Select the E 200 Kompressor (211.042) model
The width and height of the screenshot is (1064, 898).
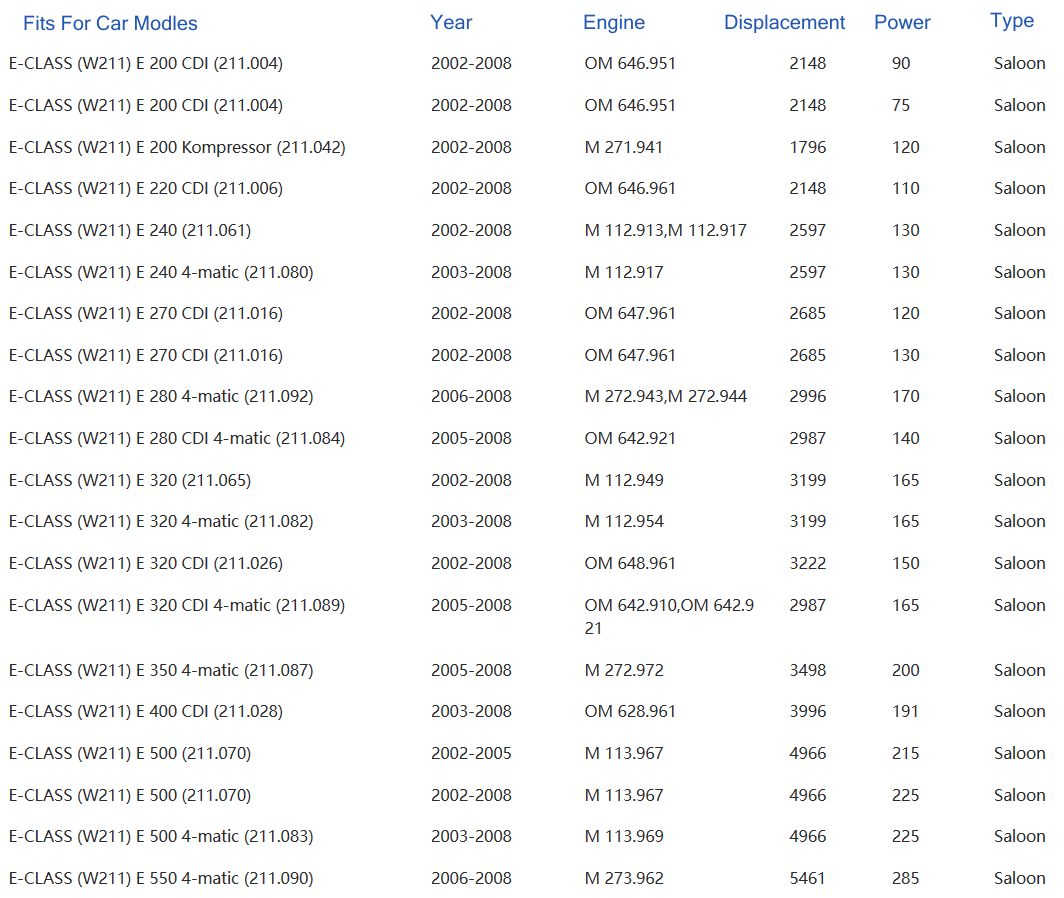point(177,147)
